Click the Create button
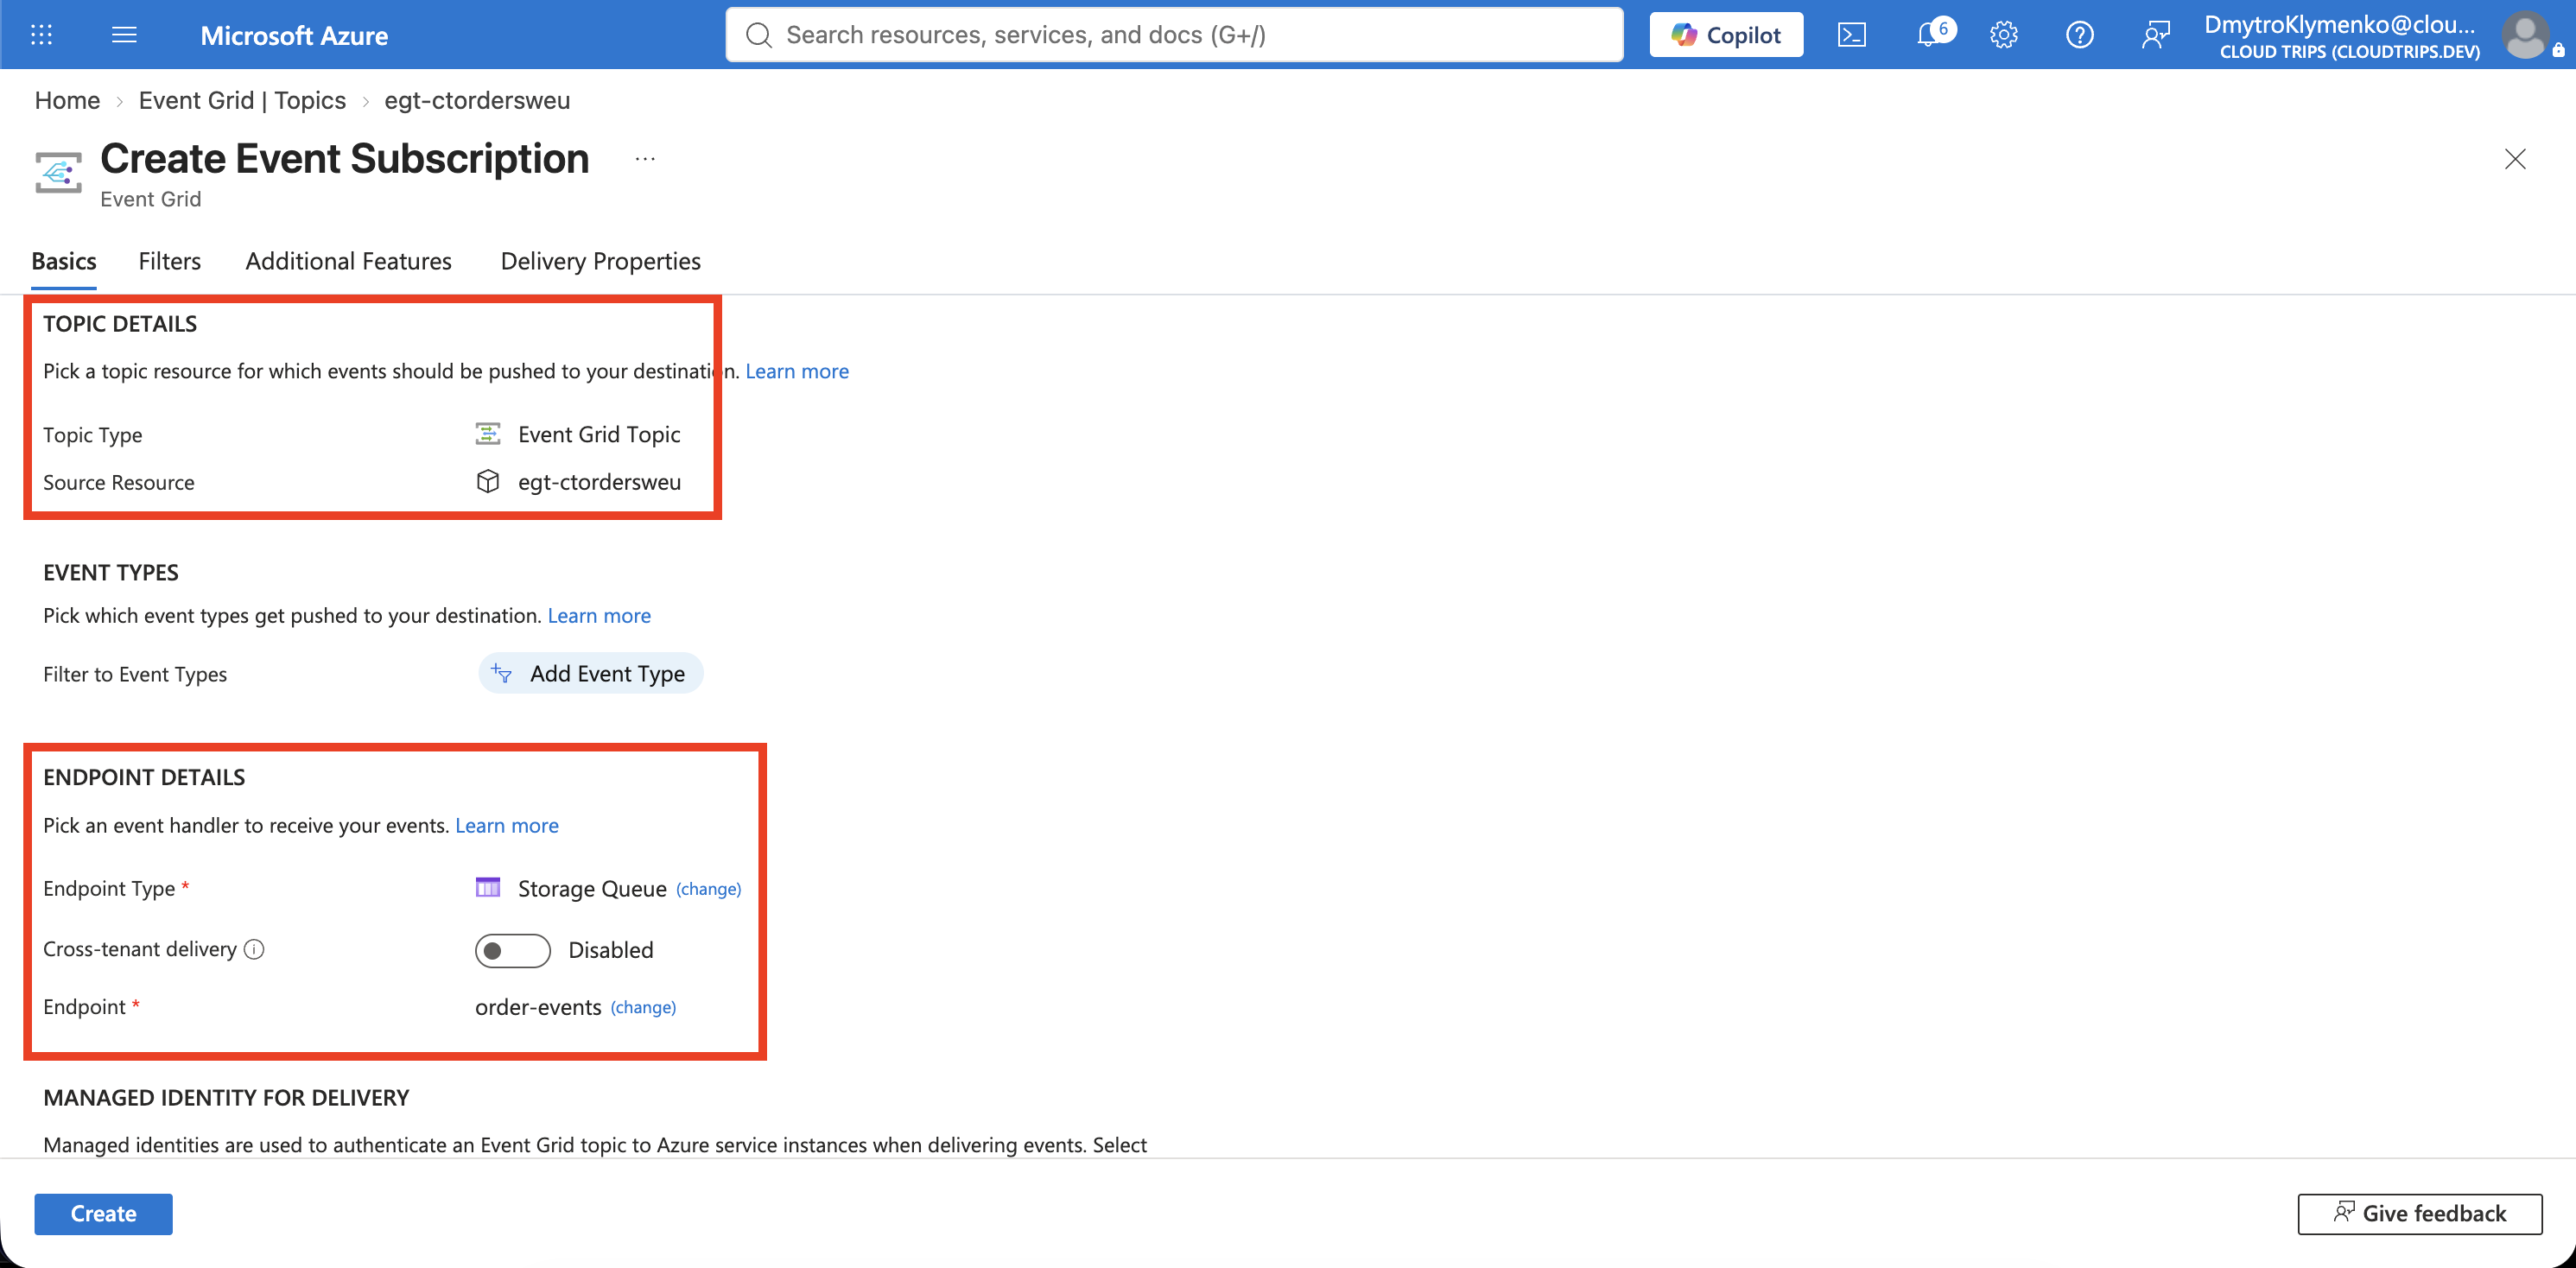The height and width of the screenshot is (1268, 2576). click(x=103, y=1213)
